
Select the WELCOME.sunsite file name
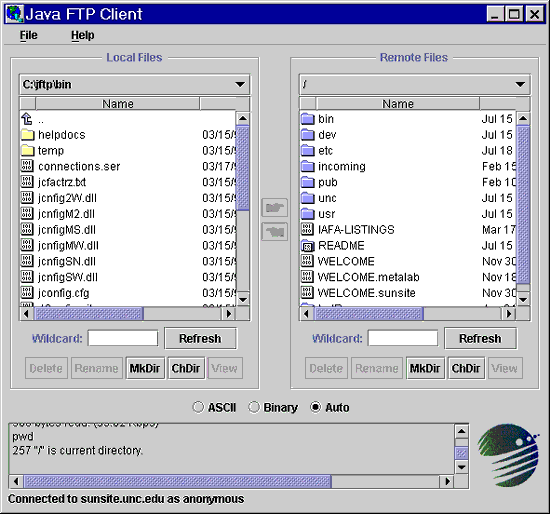(x=366, y=293)
